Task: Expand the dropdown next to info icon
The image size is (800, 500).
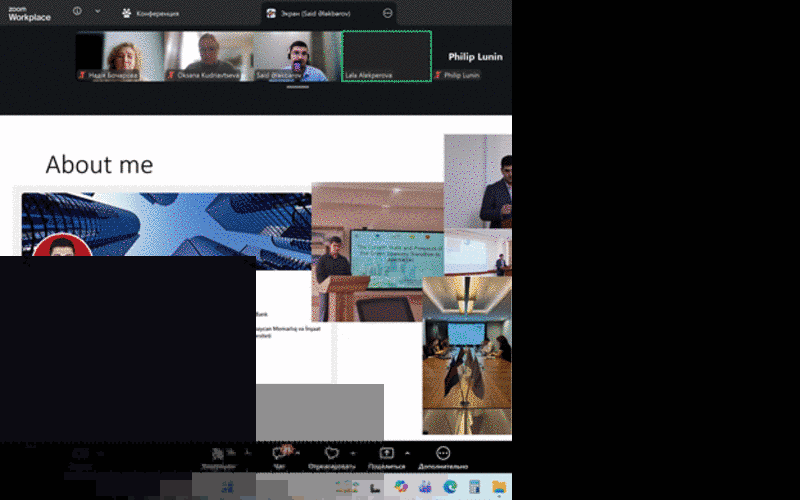Action: click(x=97, y=12)
